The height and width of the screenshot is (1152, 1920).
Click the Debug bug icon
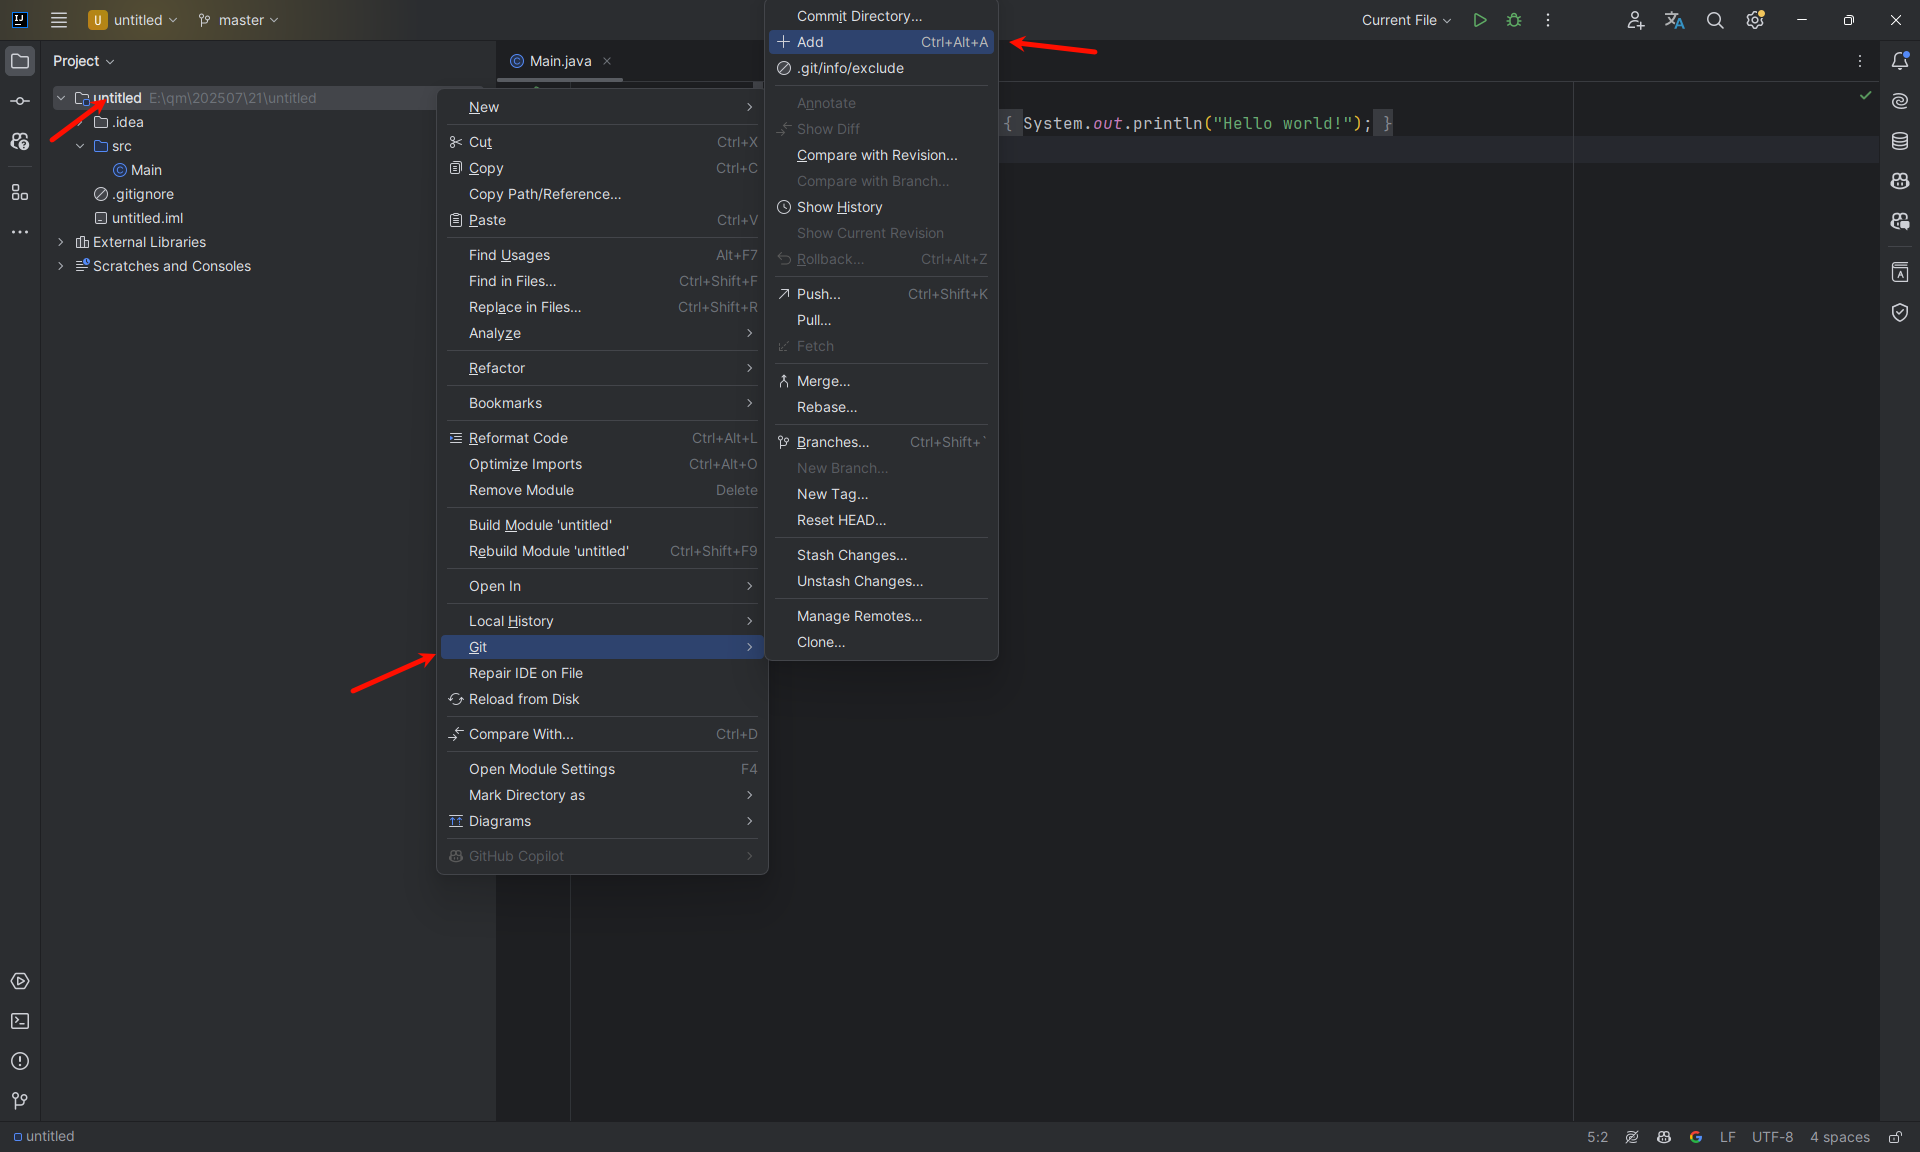(x=1514, y=20)
